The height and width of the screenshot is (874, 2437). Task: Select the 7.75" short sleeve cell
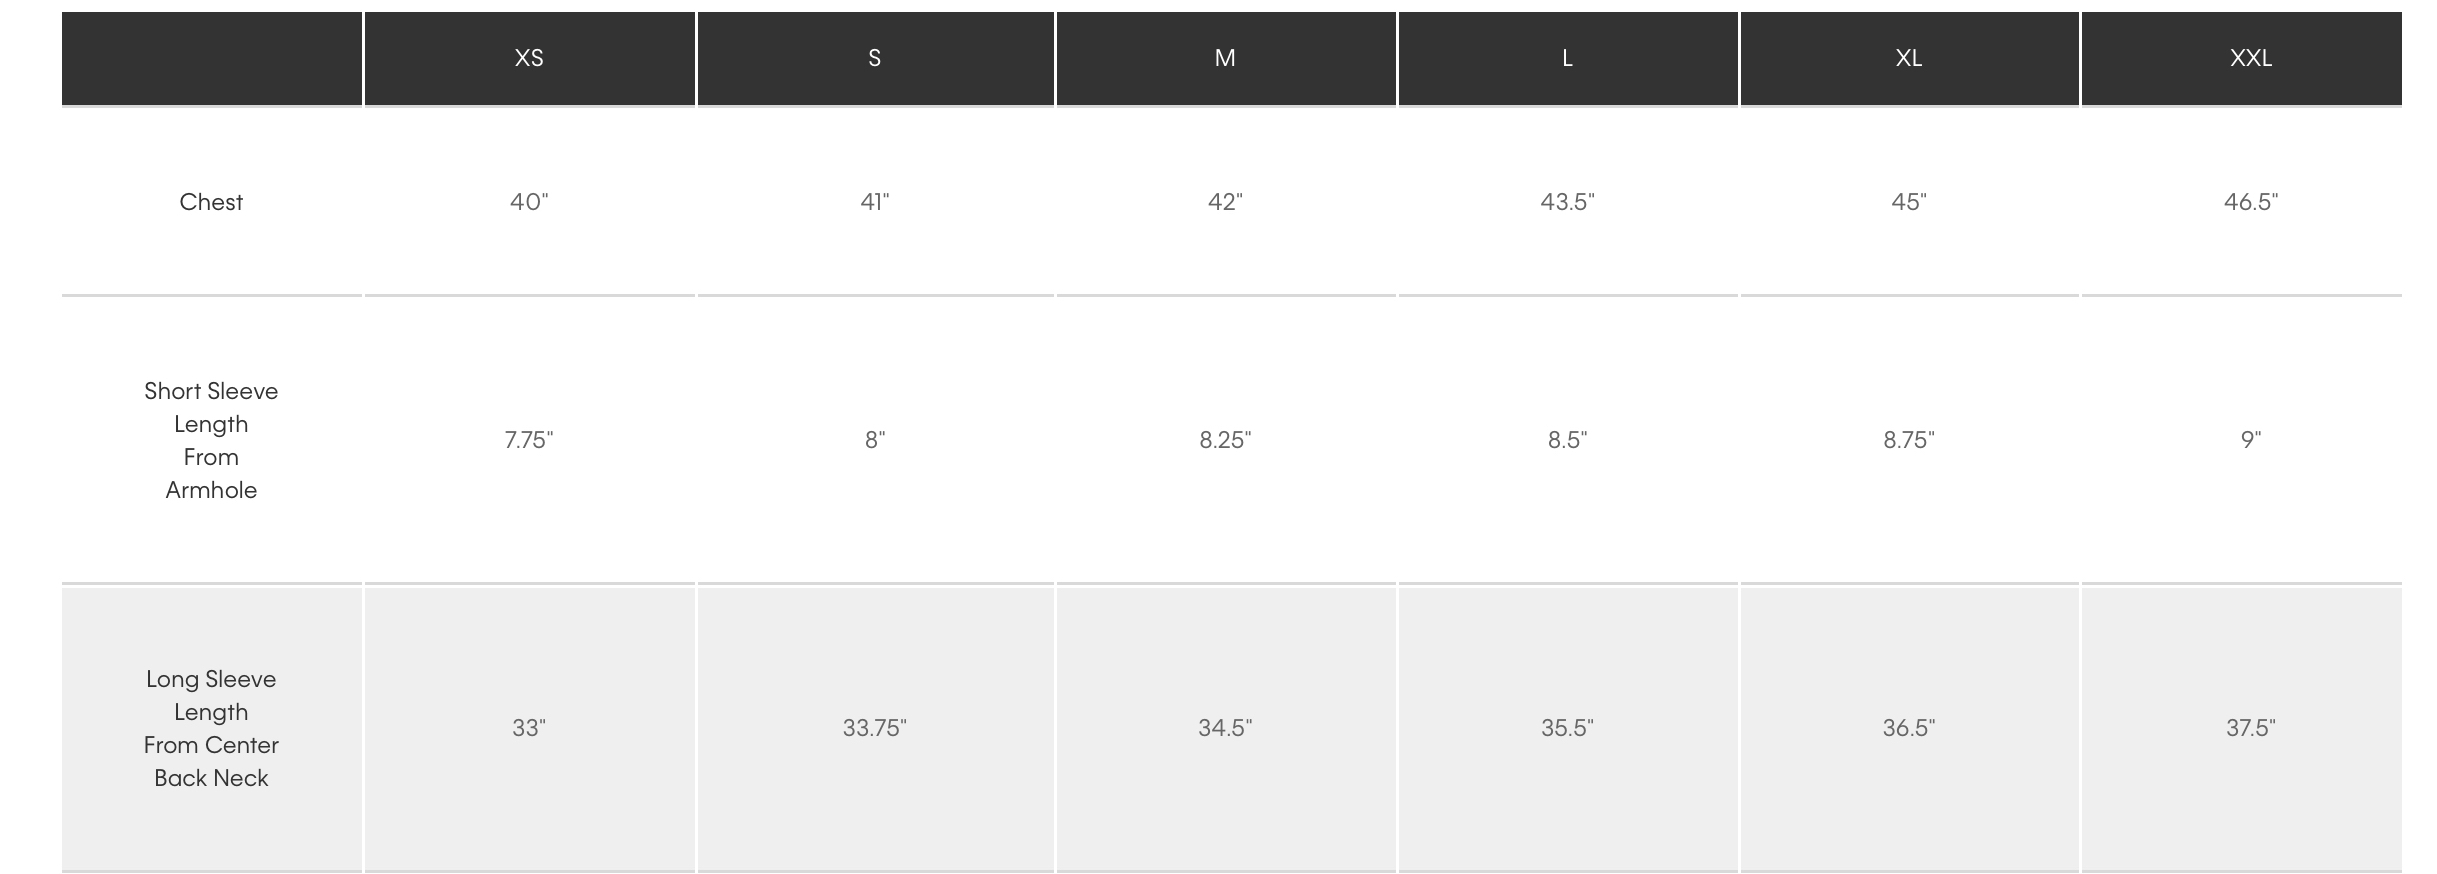pos(529,440)
